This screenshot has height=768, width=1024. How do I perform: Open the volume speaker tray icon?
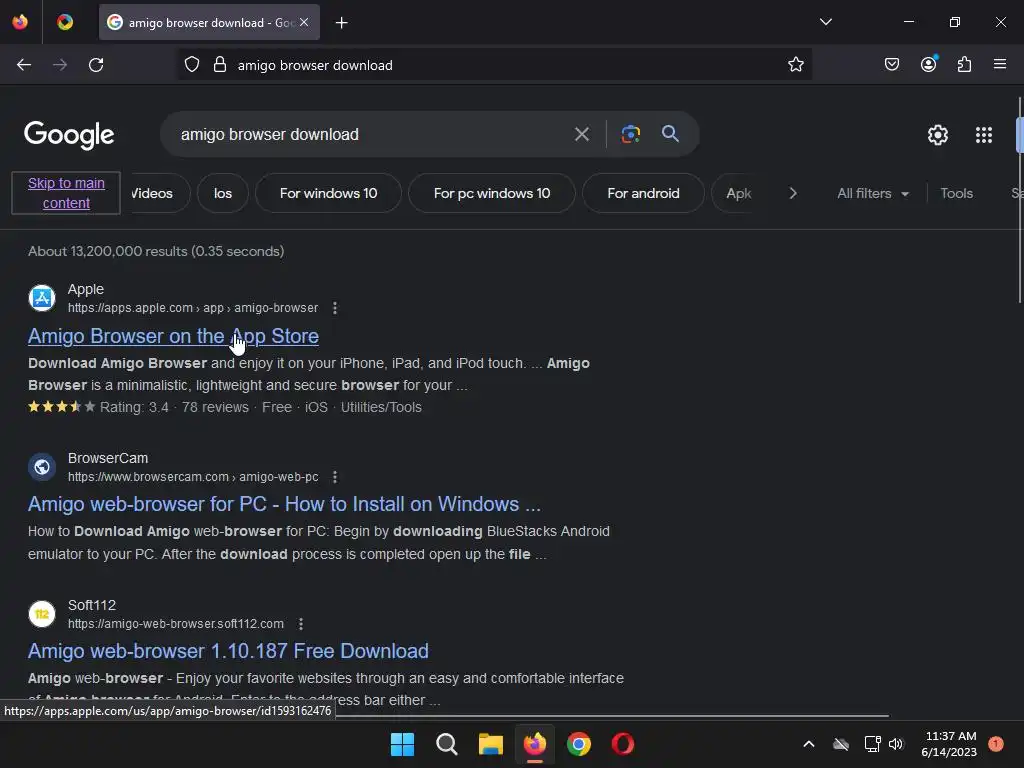[895, 744]
